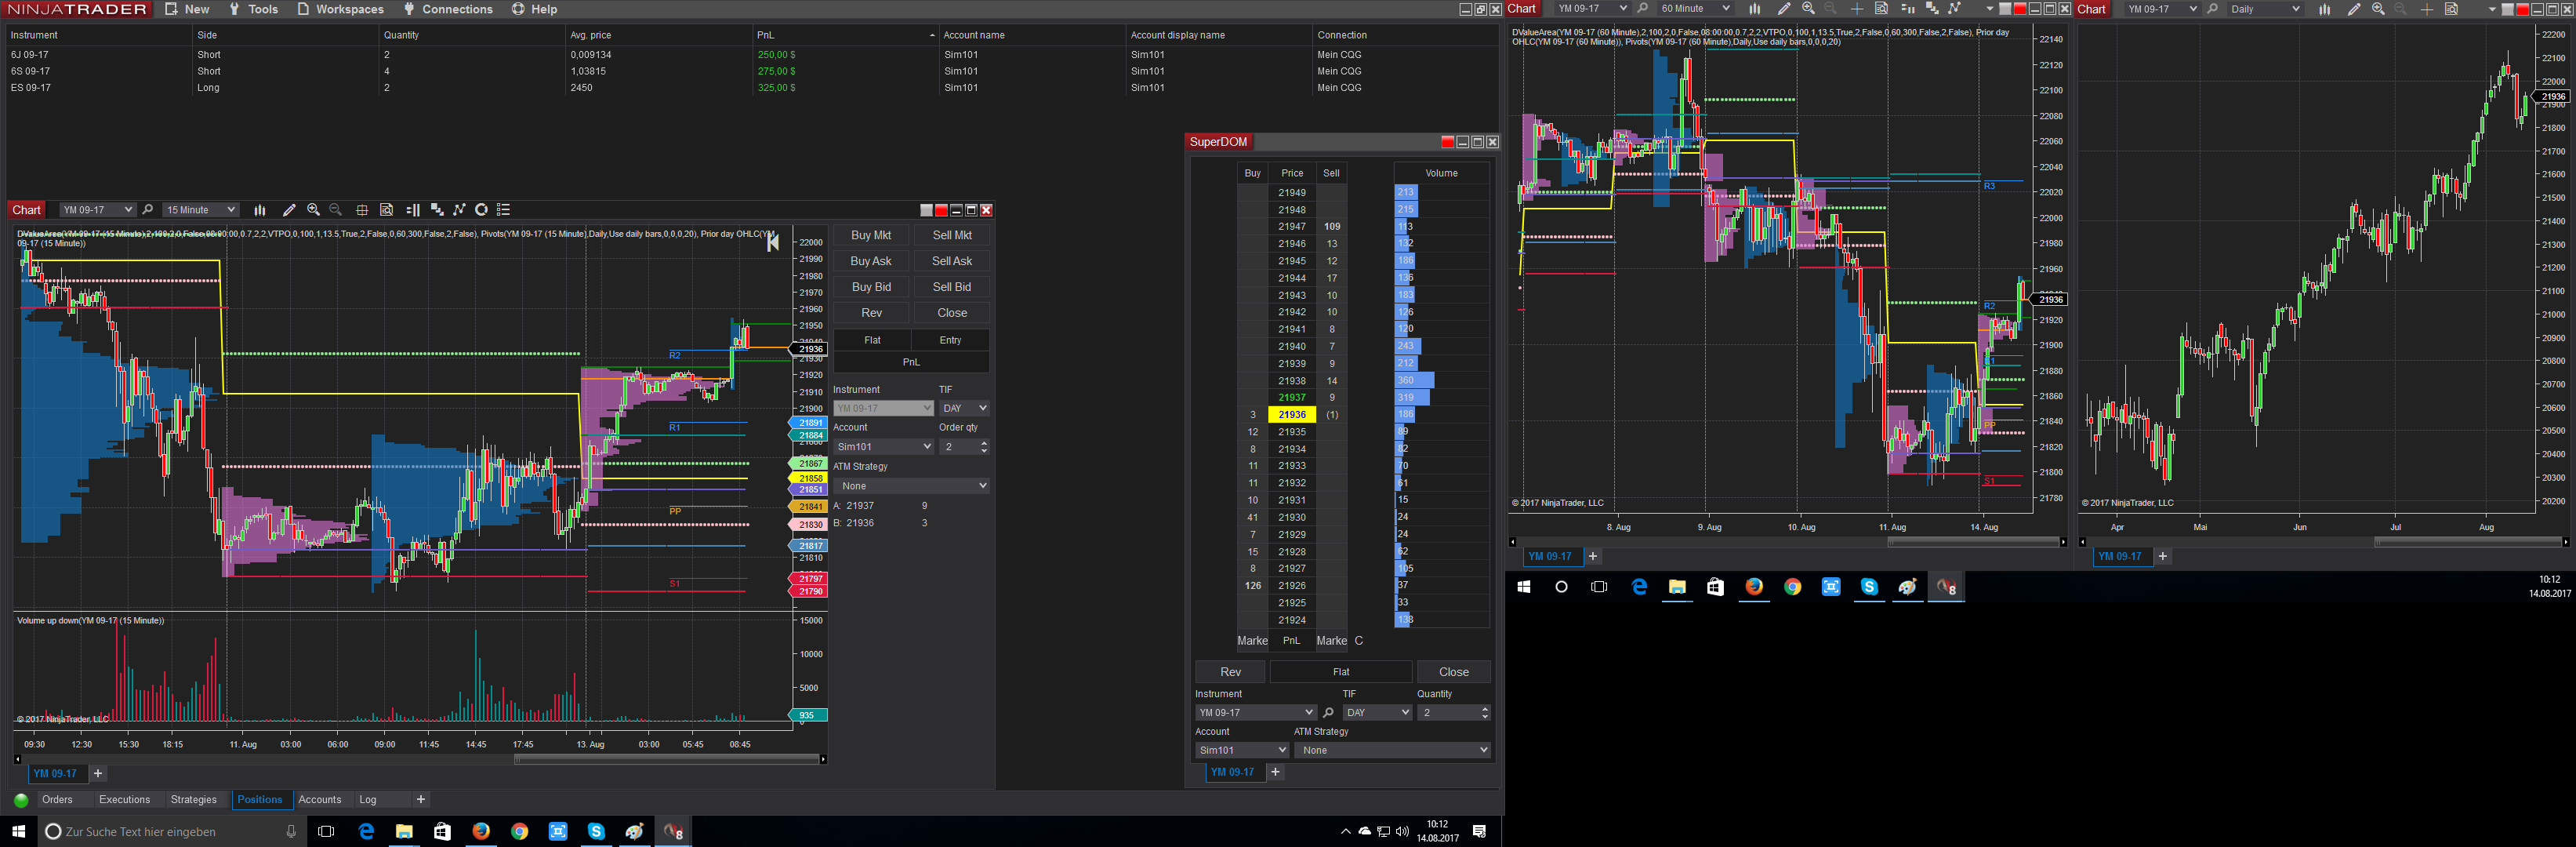2576x847 pixels.
Task: Open Skype from the left taskbar
Action: click(596, 831)
